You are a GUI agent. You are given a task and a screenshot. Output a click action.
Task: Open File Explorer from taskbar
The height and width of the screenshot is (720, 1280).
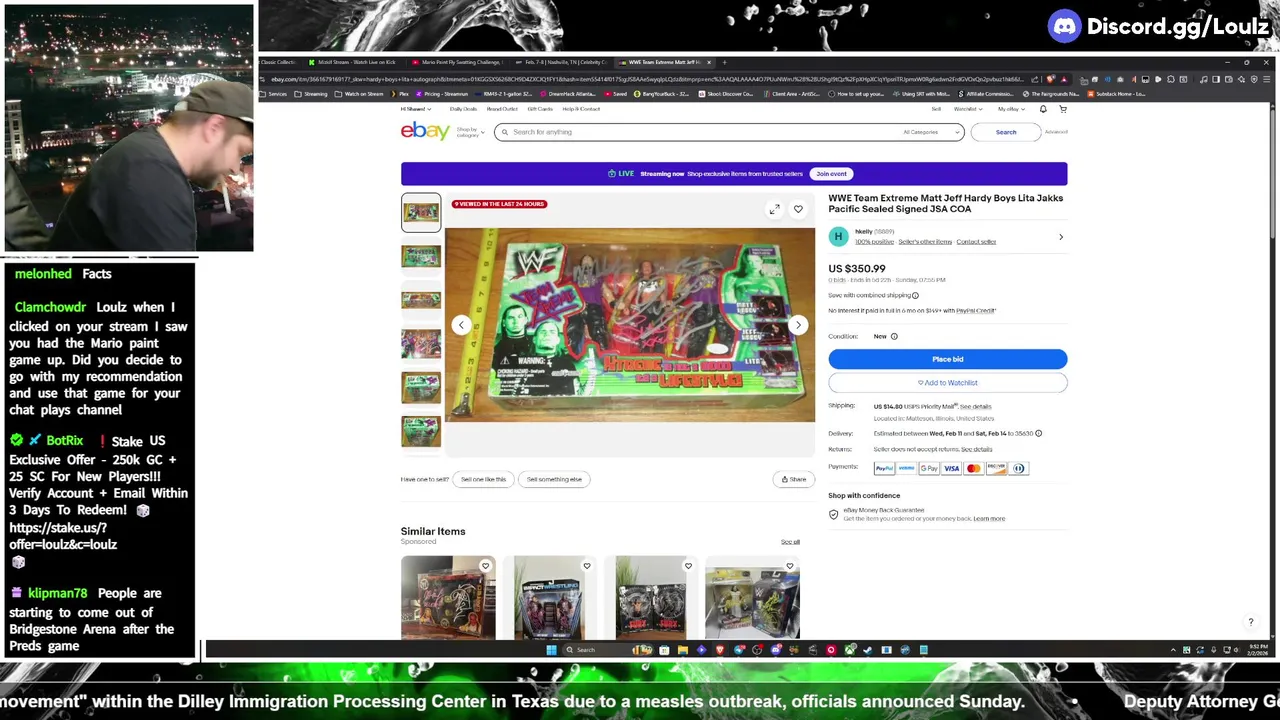(682, 650)
